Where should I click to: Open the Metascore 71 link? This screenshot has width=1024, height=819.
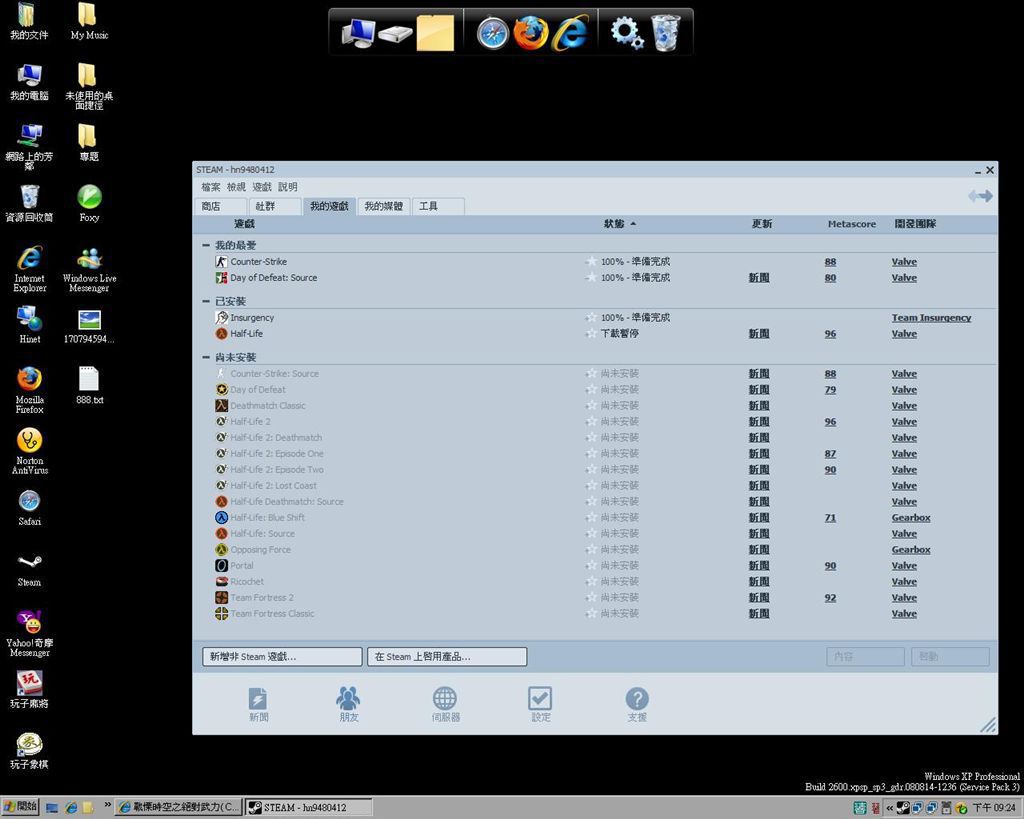tap(830, 517)
